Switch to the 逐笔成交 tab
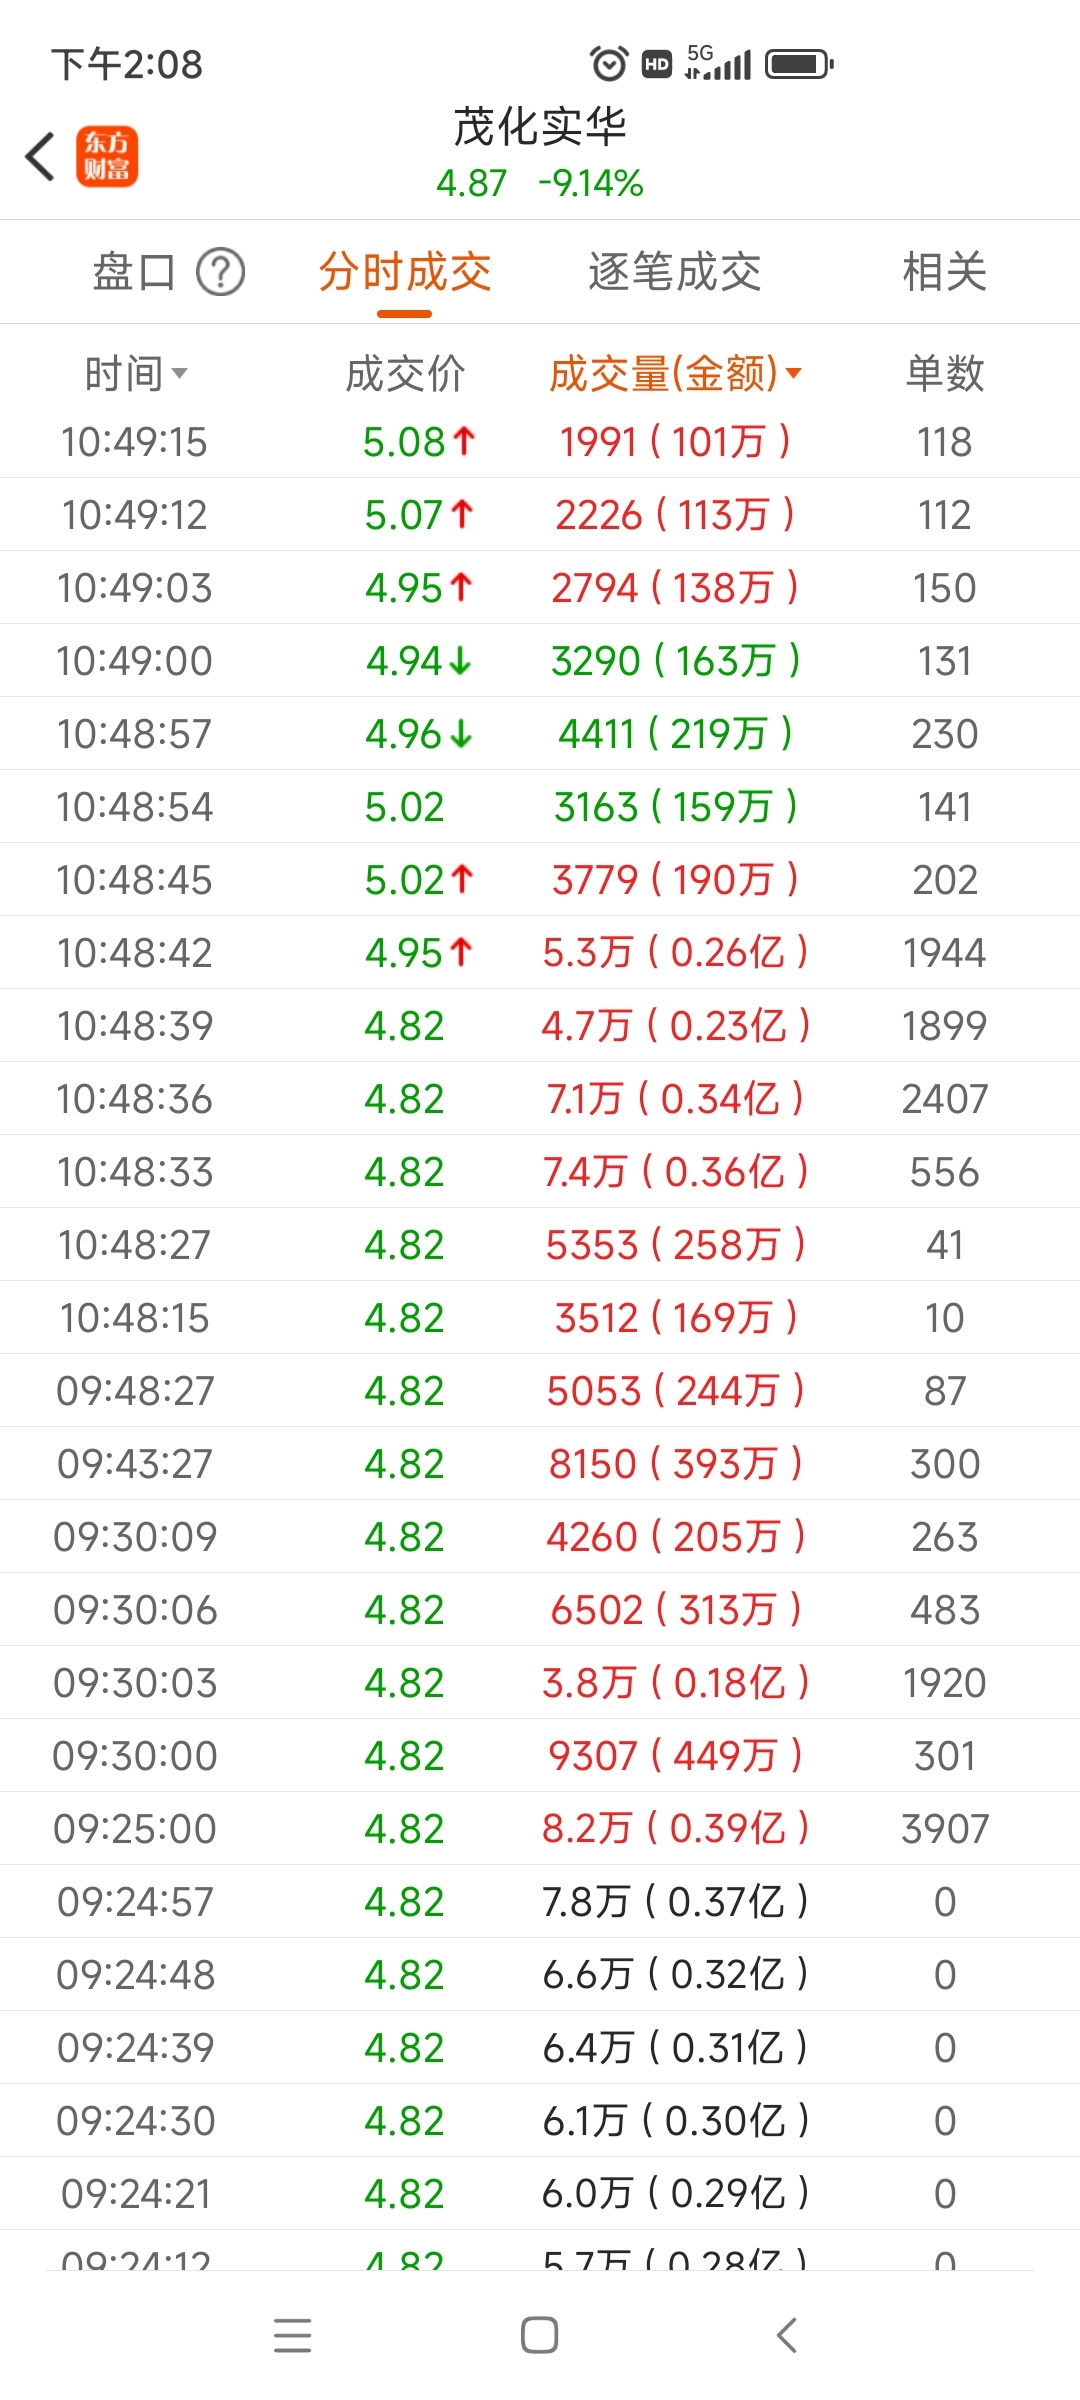Image resolution: width=1080 pixels, height=2400 pixels. [675, 272]
